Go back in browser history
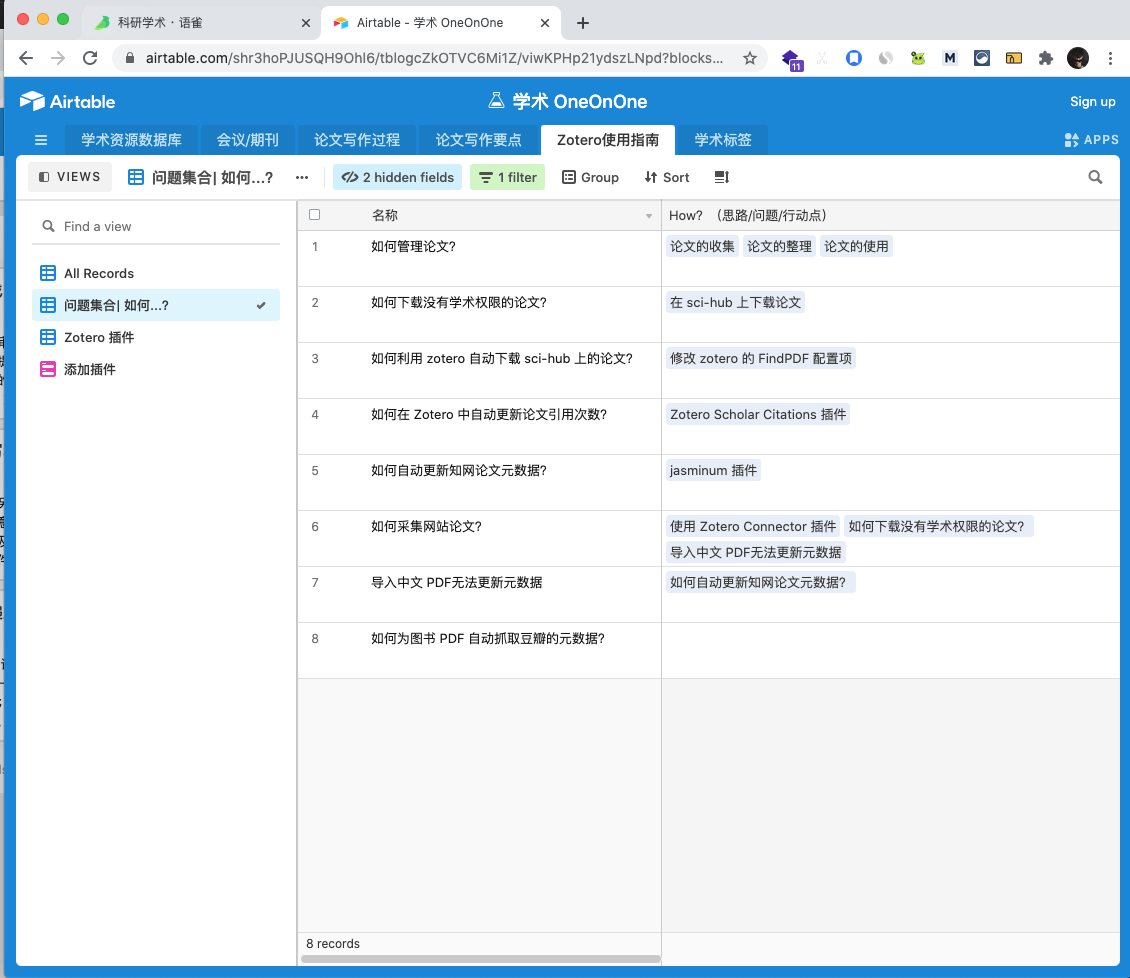 pos(26,58)
